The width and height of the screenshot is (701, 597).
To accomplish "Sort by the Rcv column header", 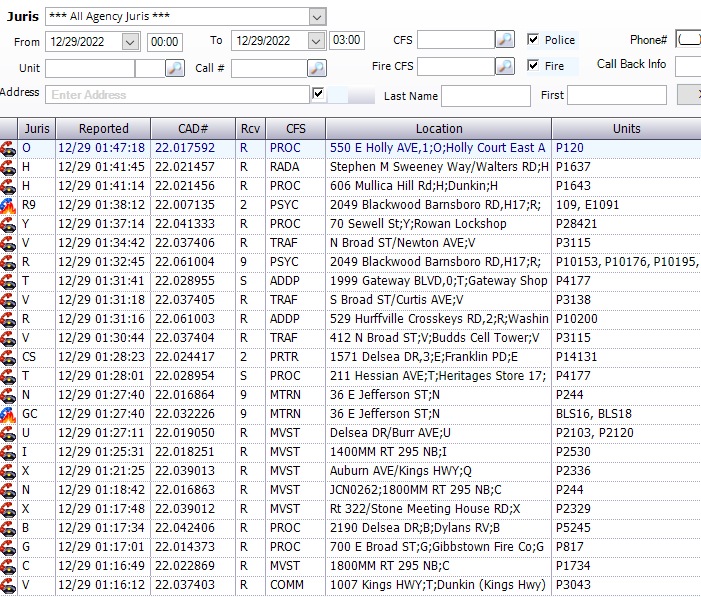I will (x=250, y=129).
